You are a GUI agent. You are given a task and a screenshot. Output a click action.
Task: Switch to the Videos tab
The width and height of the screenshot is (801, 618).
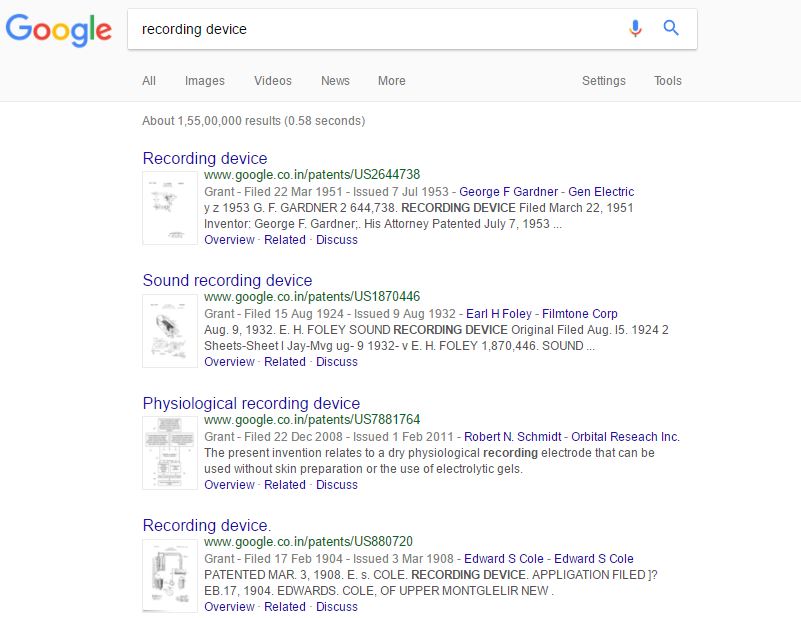pyautogui.click(x=273, y=81)
